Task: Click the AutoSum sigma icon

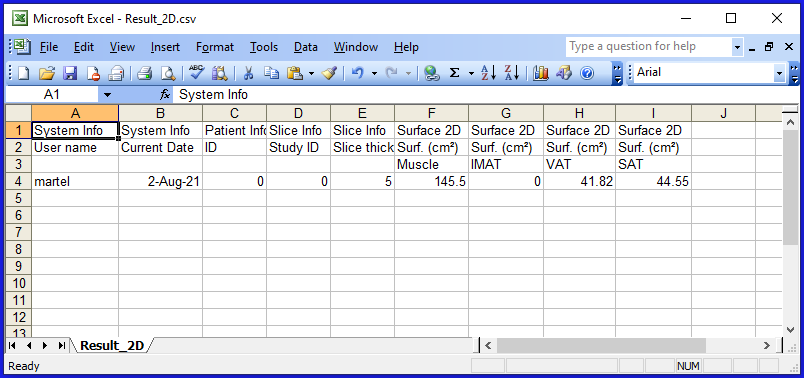Action: (x=454, y=73)
